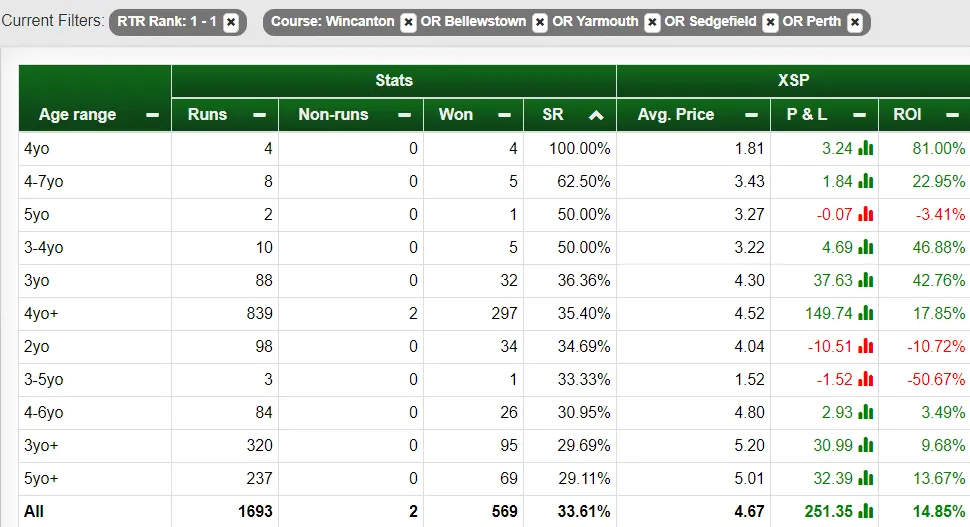970x527 pixels.
Task: Select the 5yo age range row label
Action: 36,215
